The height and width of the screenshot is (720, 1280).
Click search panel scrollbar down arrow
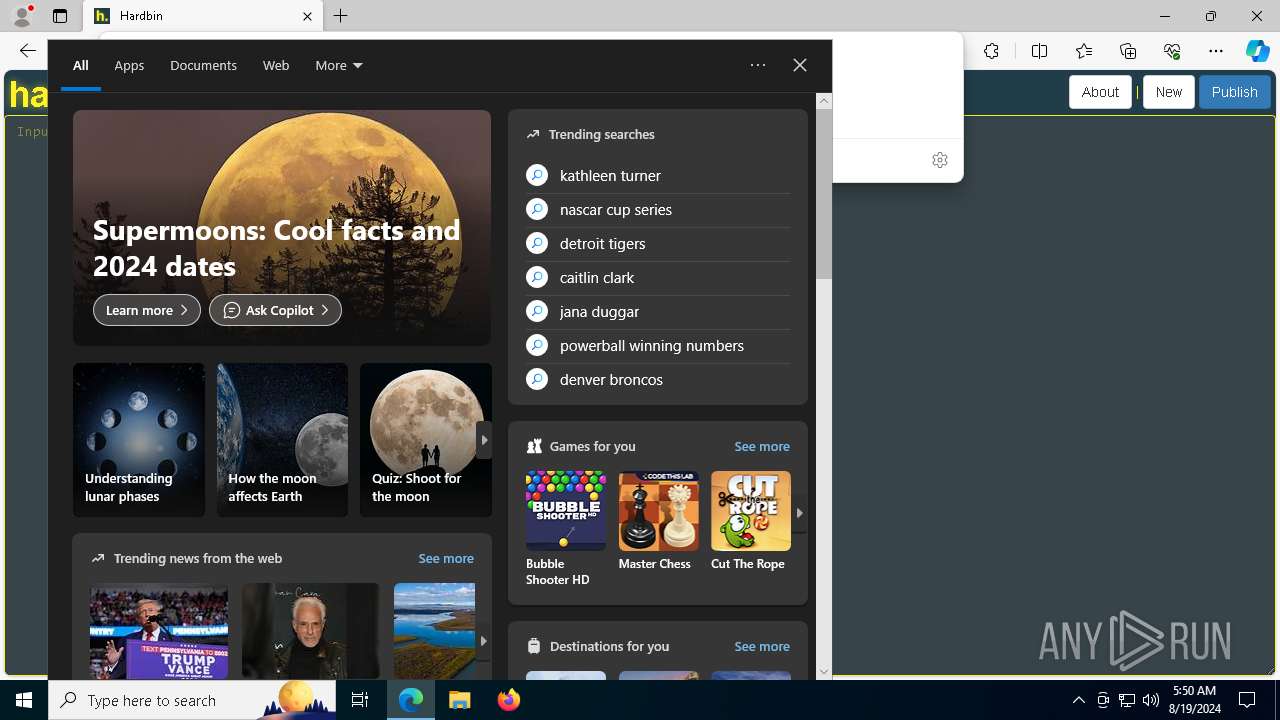point(824,672)
